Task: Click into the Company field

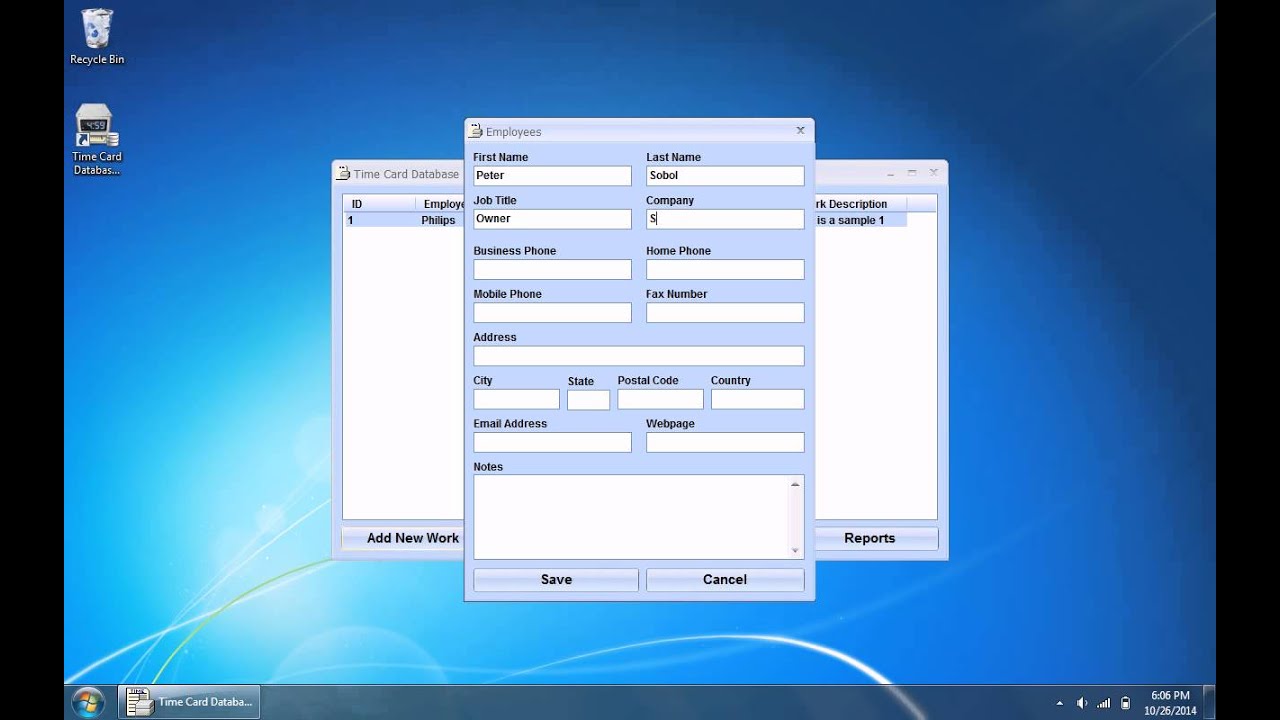Action: (x=725, y=219)
